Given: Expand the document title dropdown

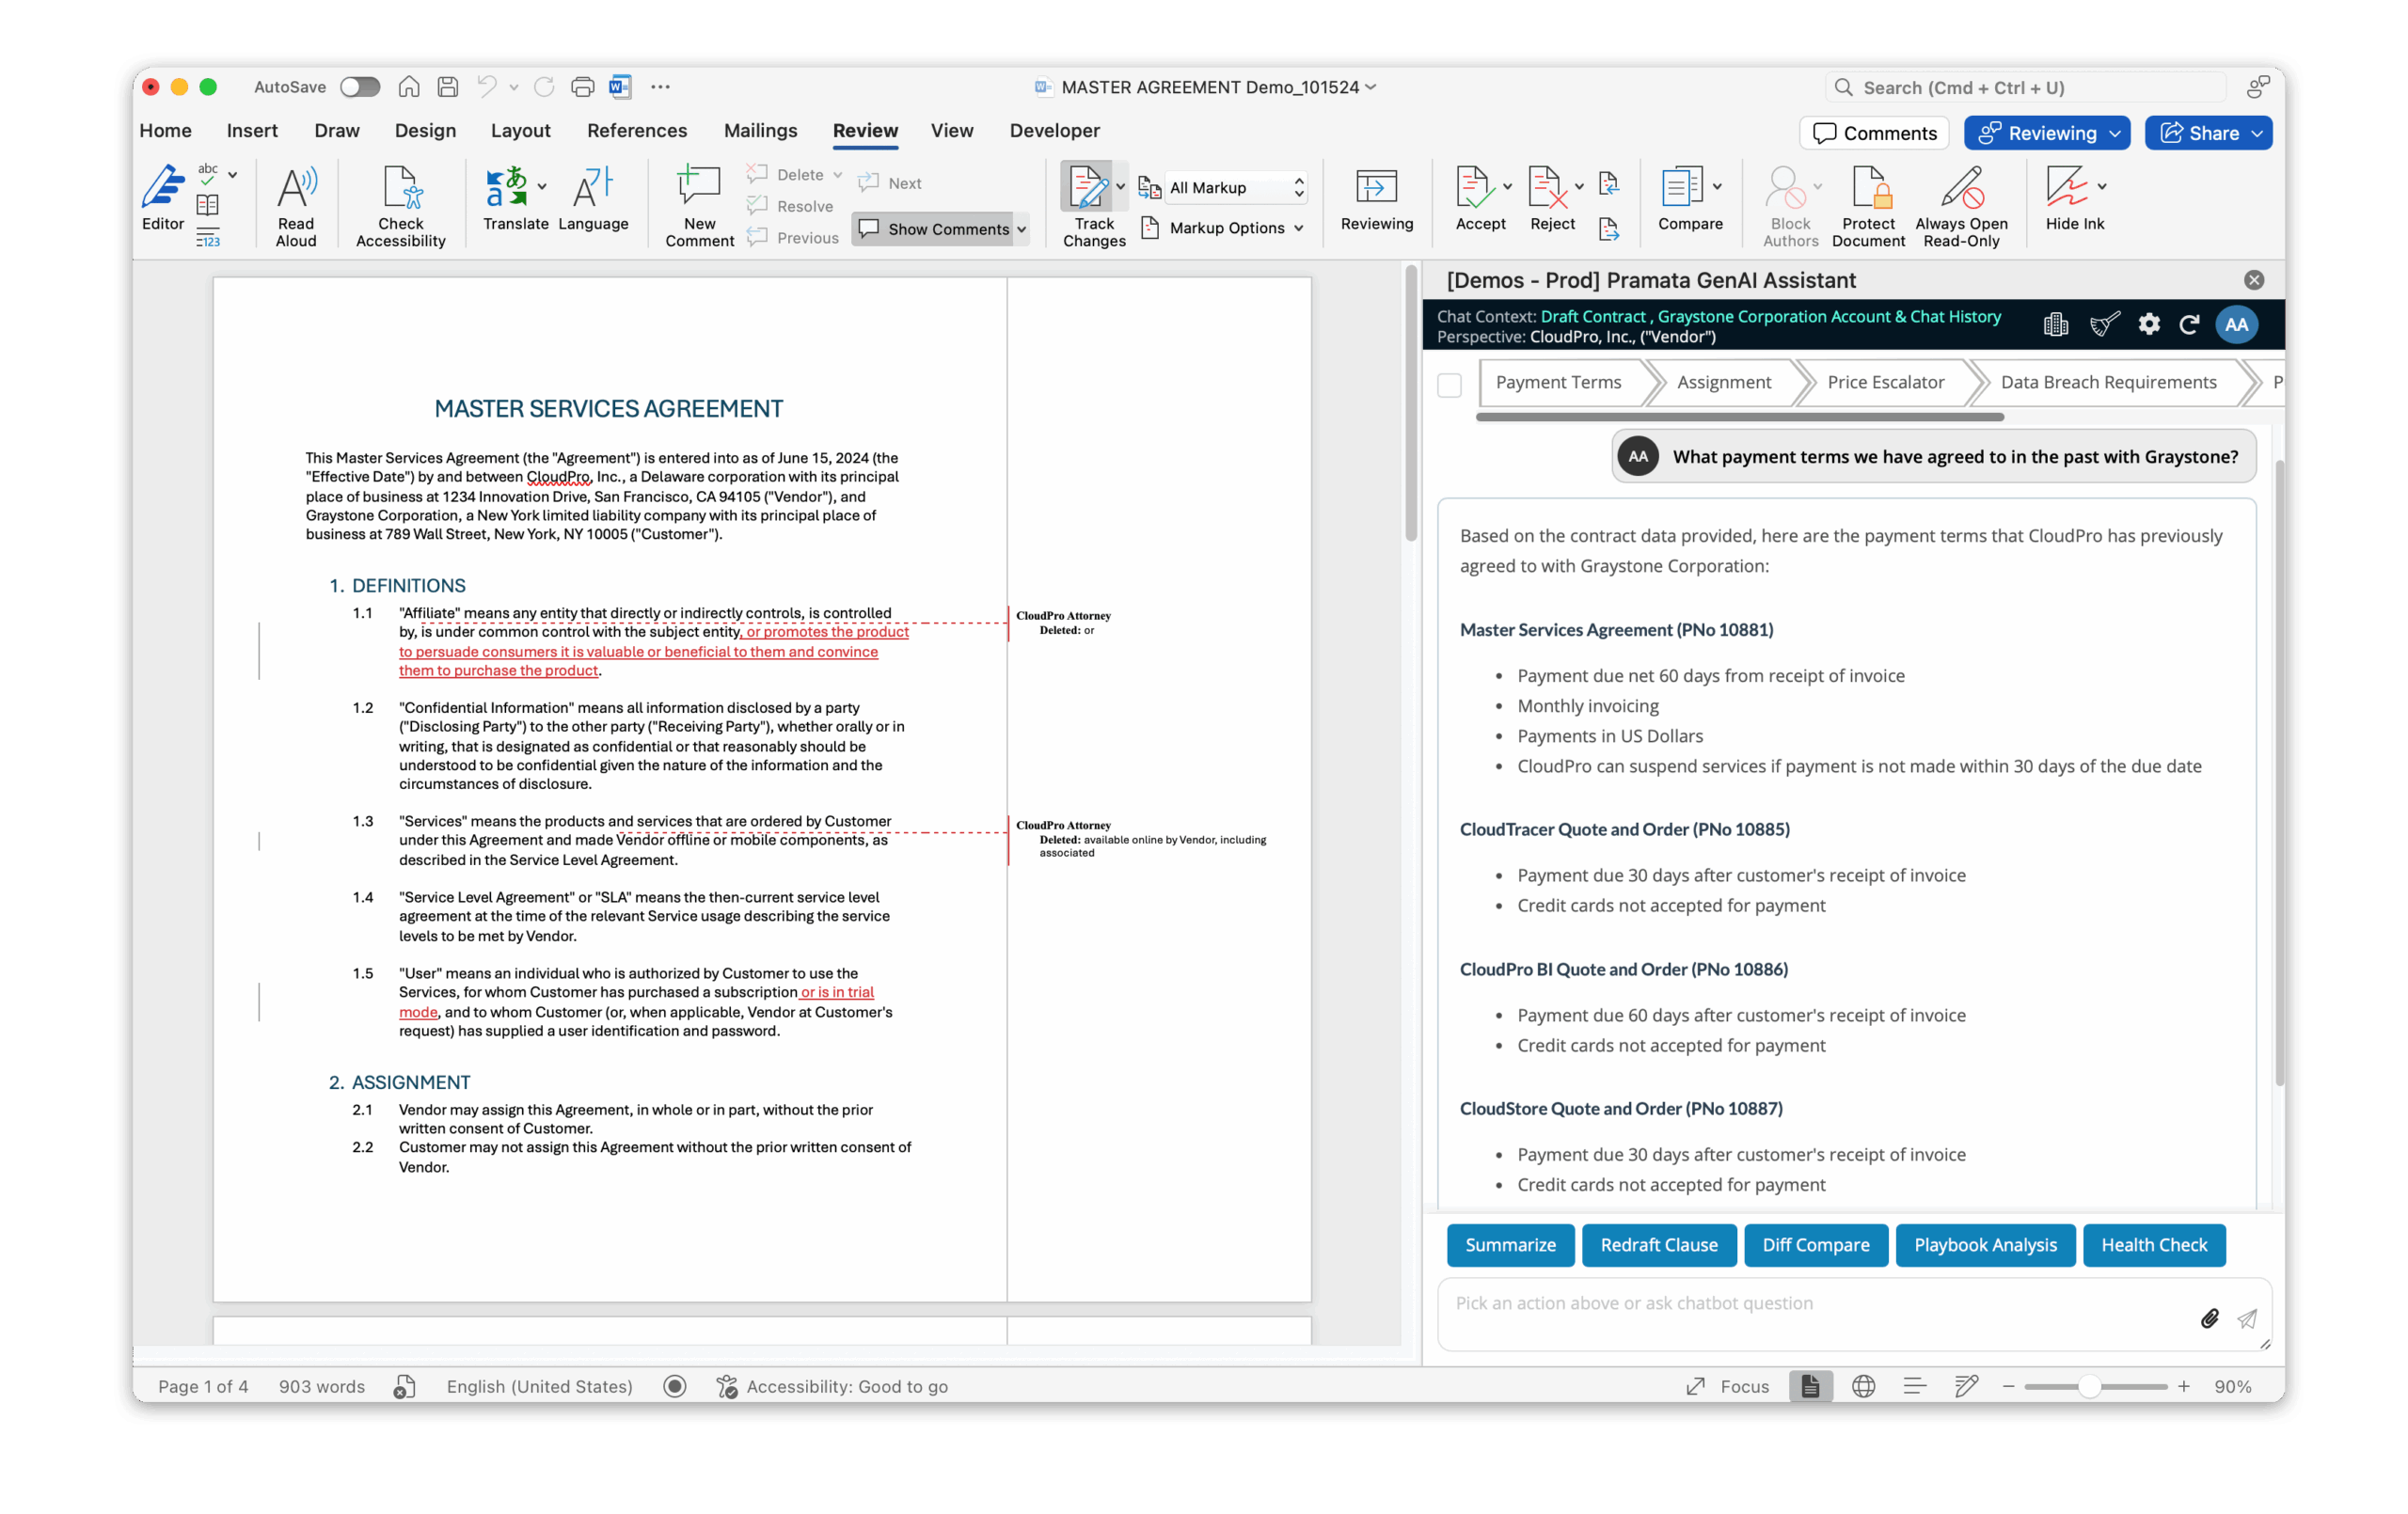Looking at the screenshot, I should coord(1371,87).
